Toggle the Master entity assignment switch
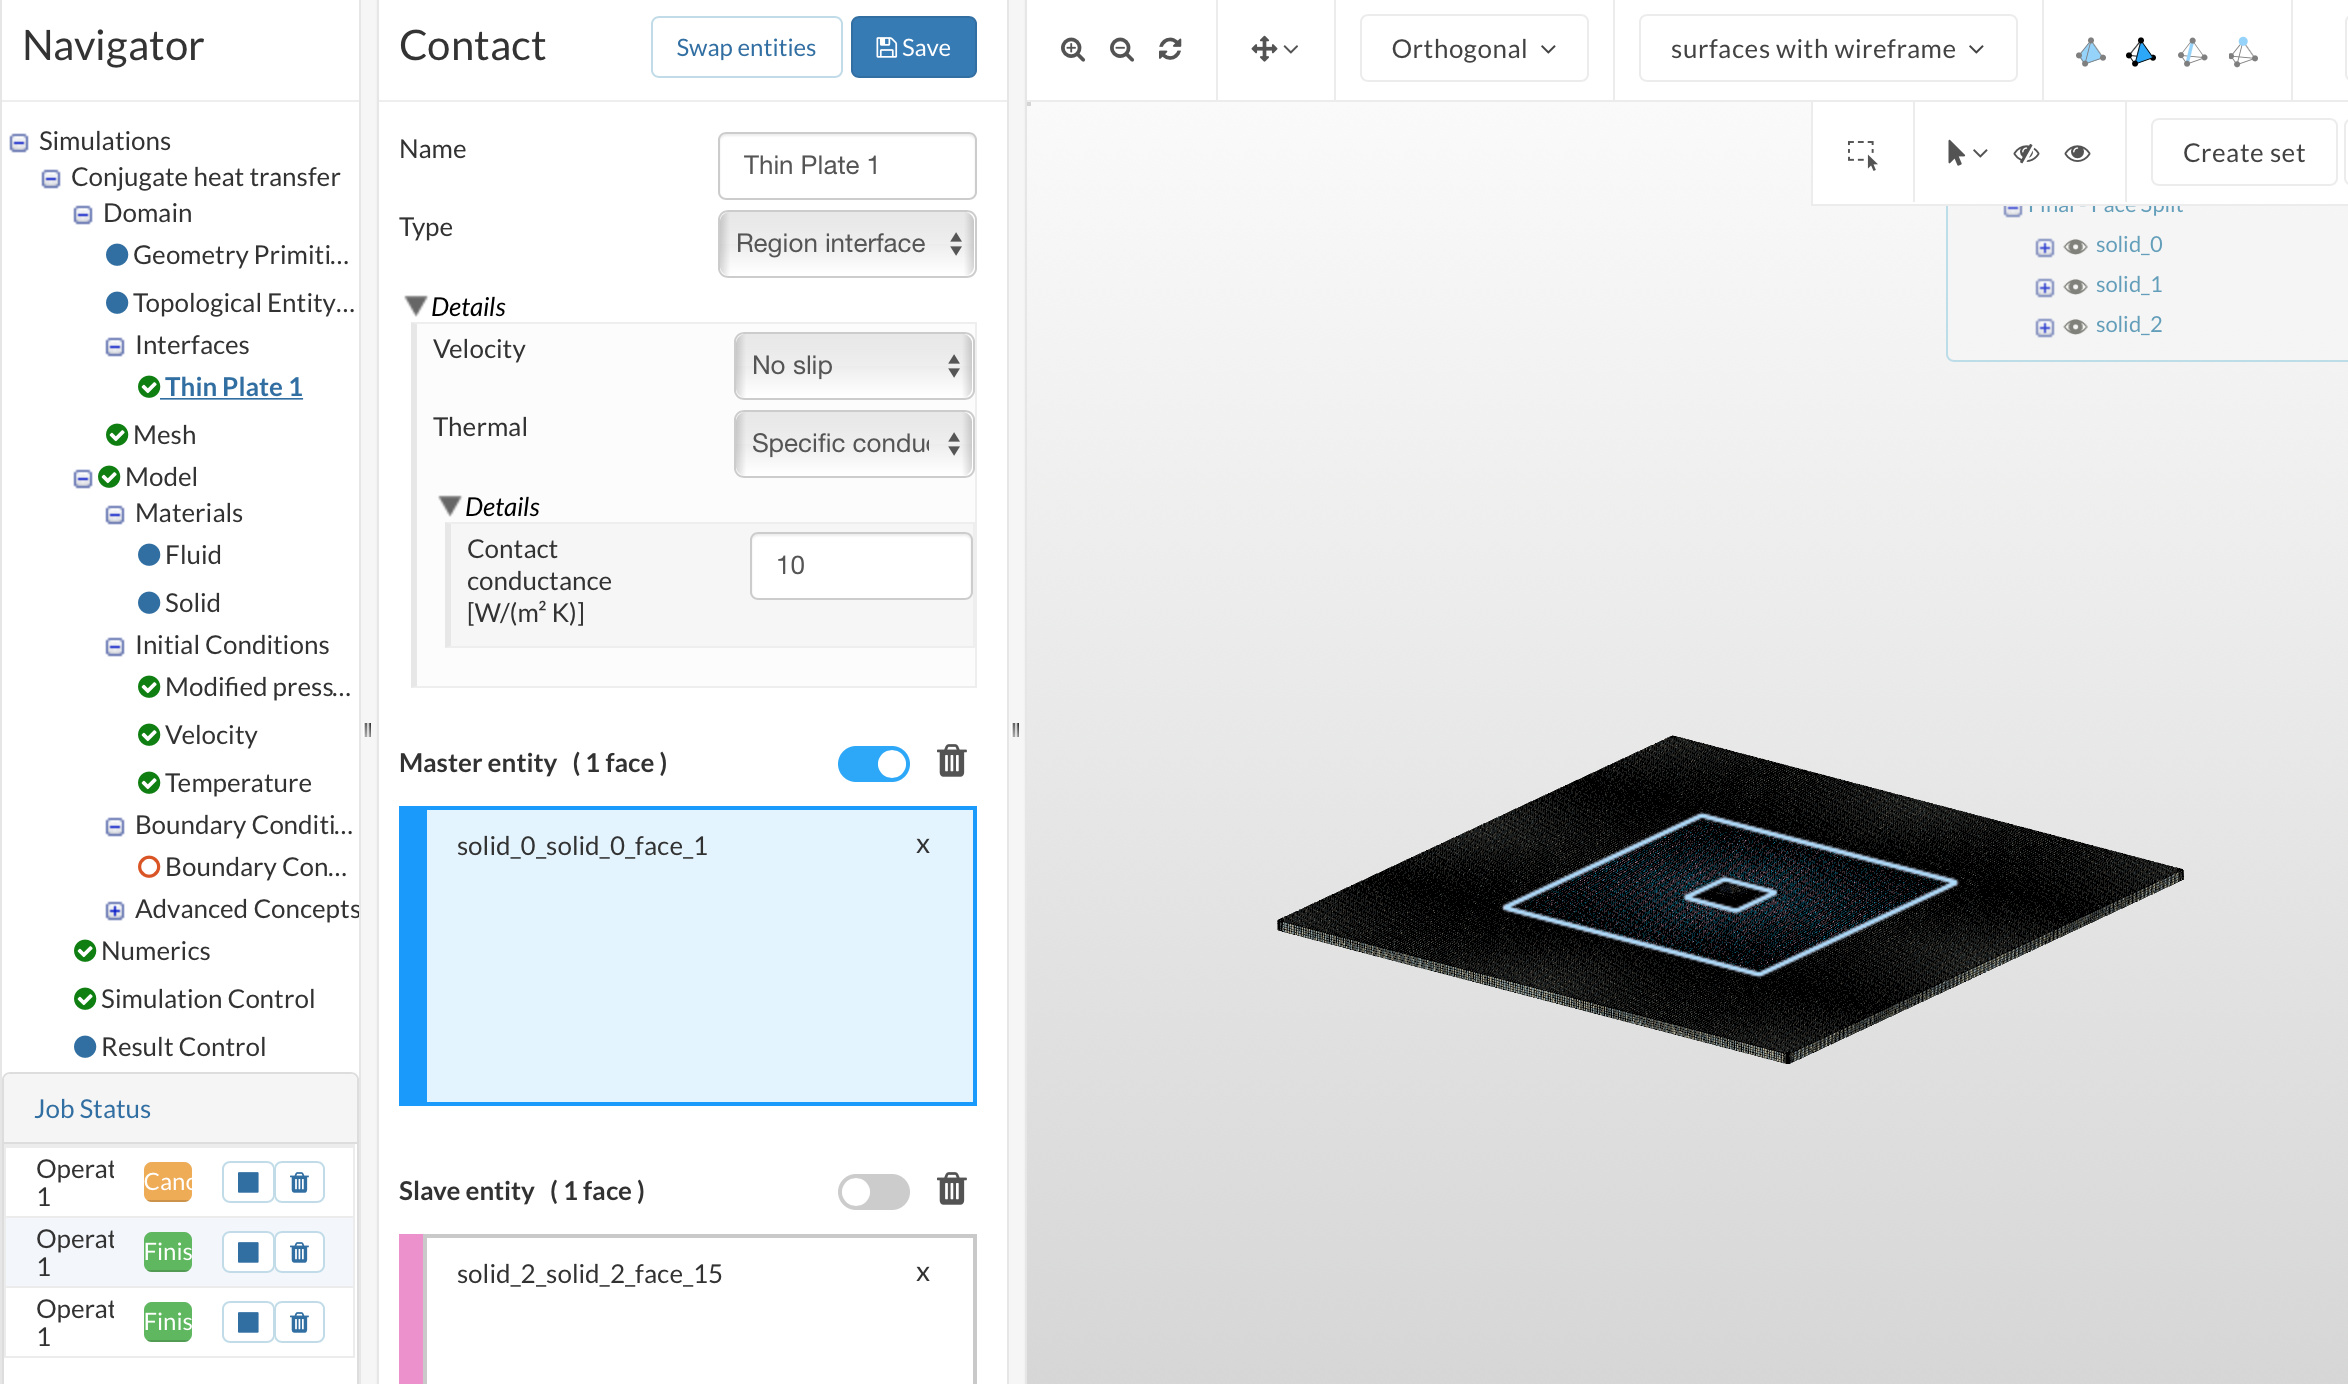Viewport: 2348px width, 1384px height. point(873,763)
